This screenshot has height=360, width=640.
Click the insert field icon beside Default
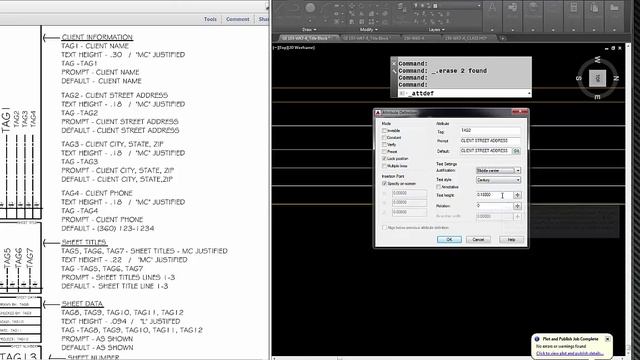pos(516,151)
